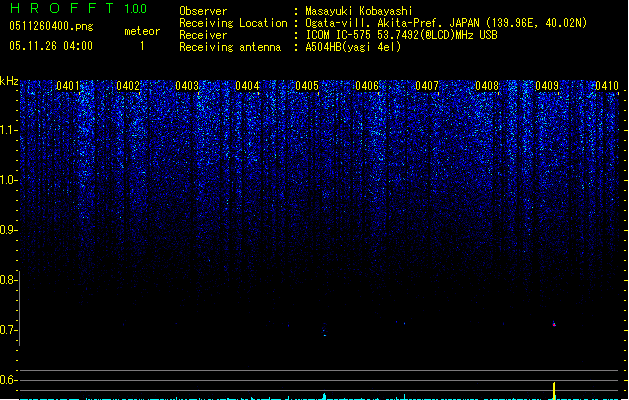629x400 pixels.
Task: Click the 0407 time marker
Action: [427, 86]
